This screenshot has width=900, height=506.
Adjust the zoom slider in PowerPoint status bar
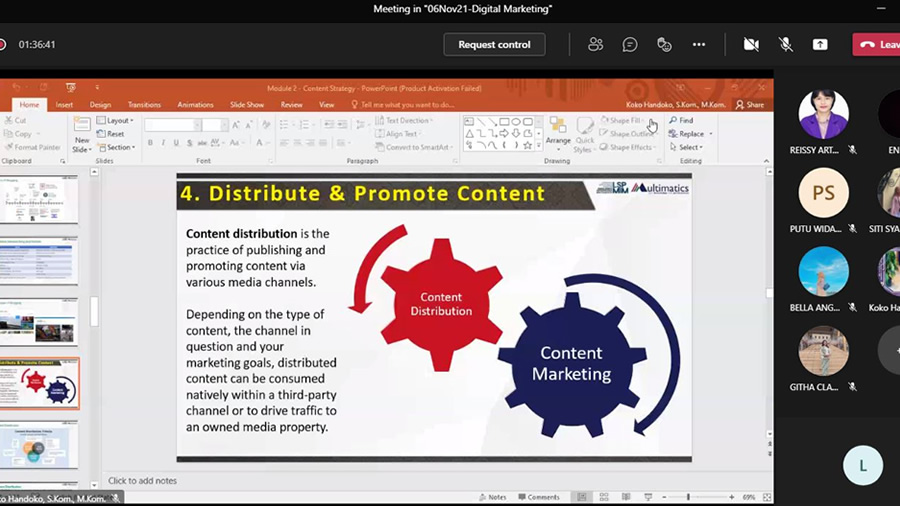[x=688, y=497]
